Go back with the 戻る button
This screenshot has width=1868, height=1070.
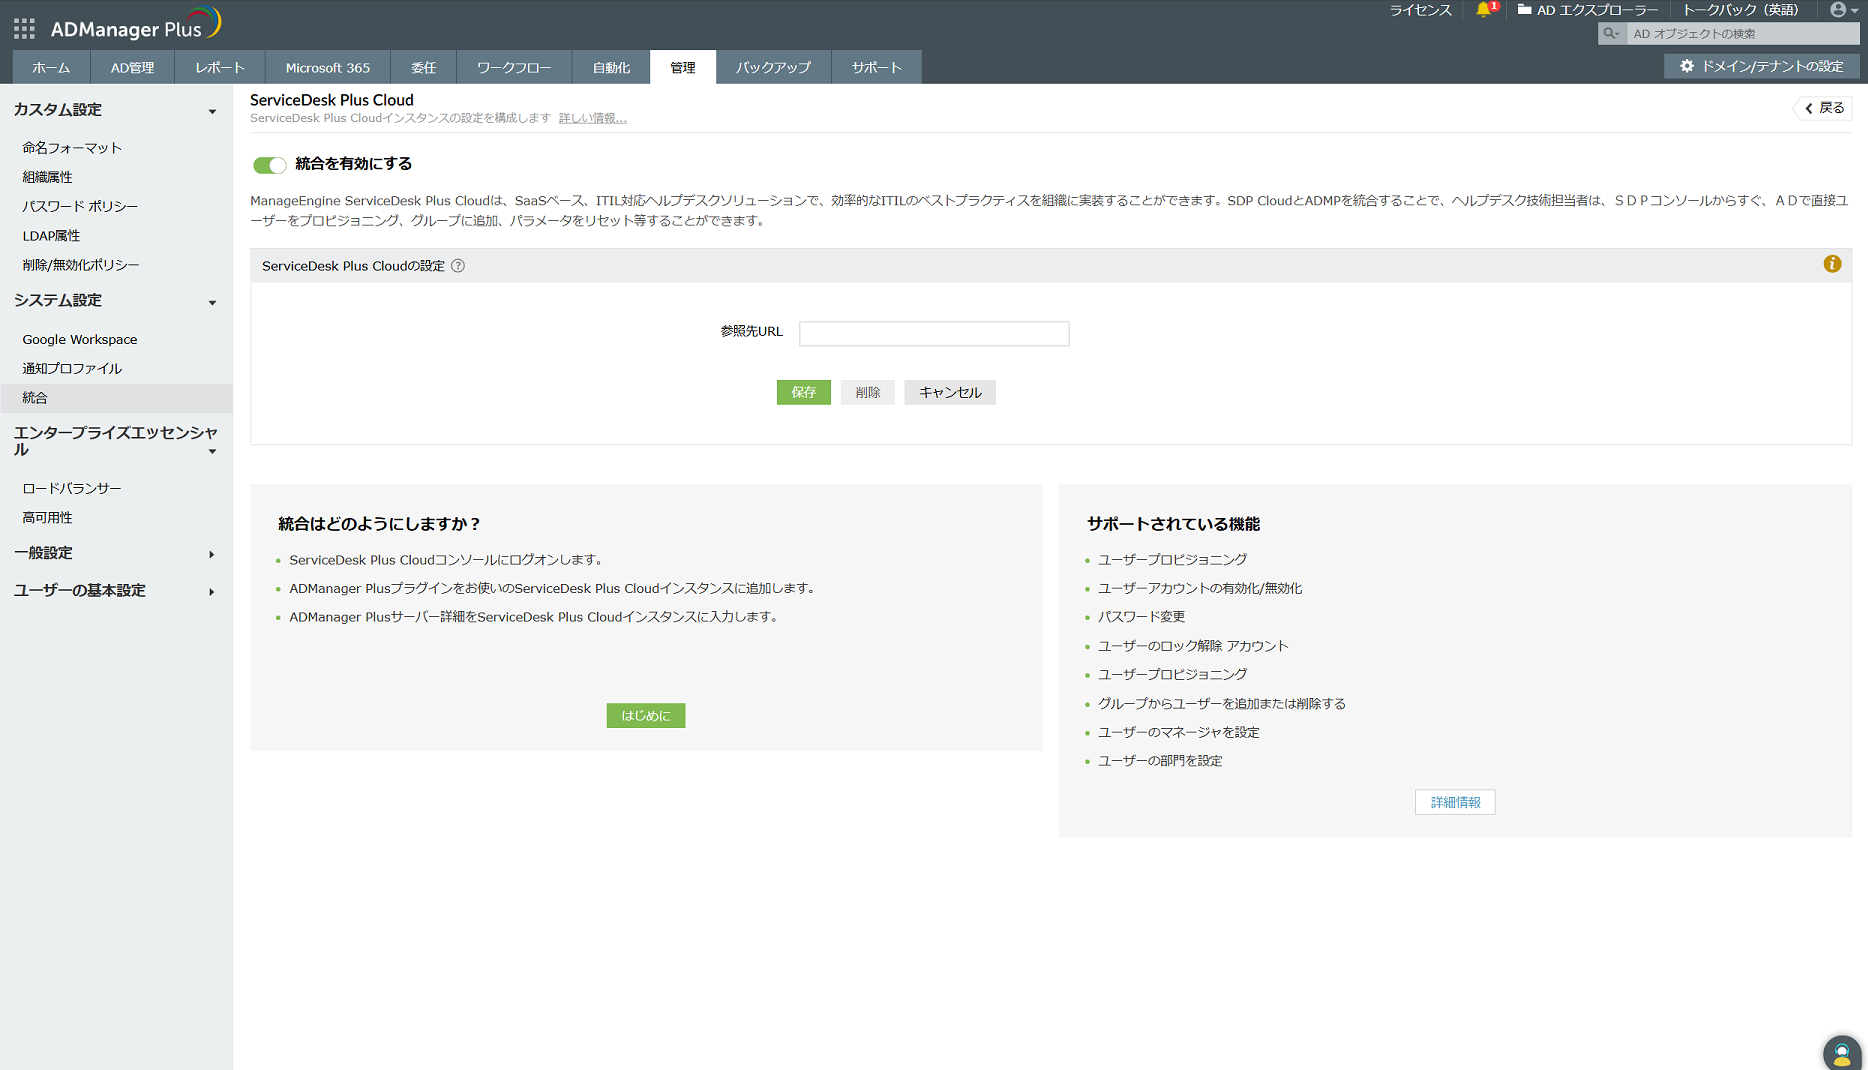point(1823,108)
